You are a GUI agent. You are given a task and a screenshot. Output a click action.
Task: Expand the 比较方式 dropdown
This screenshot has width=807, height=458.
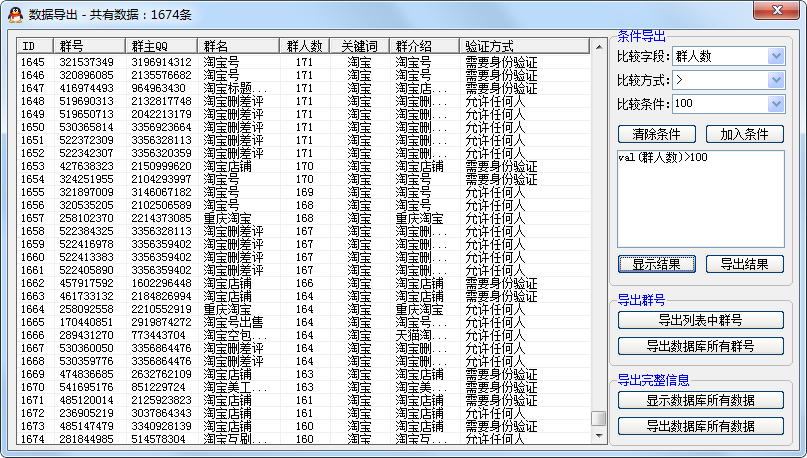point(776,80)
